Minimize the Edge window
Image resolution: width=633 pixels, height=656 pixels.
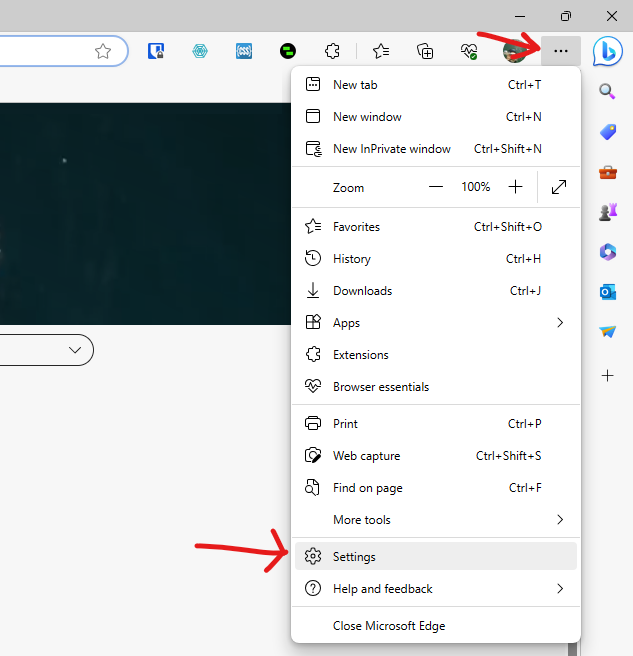(520, 16)
